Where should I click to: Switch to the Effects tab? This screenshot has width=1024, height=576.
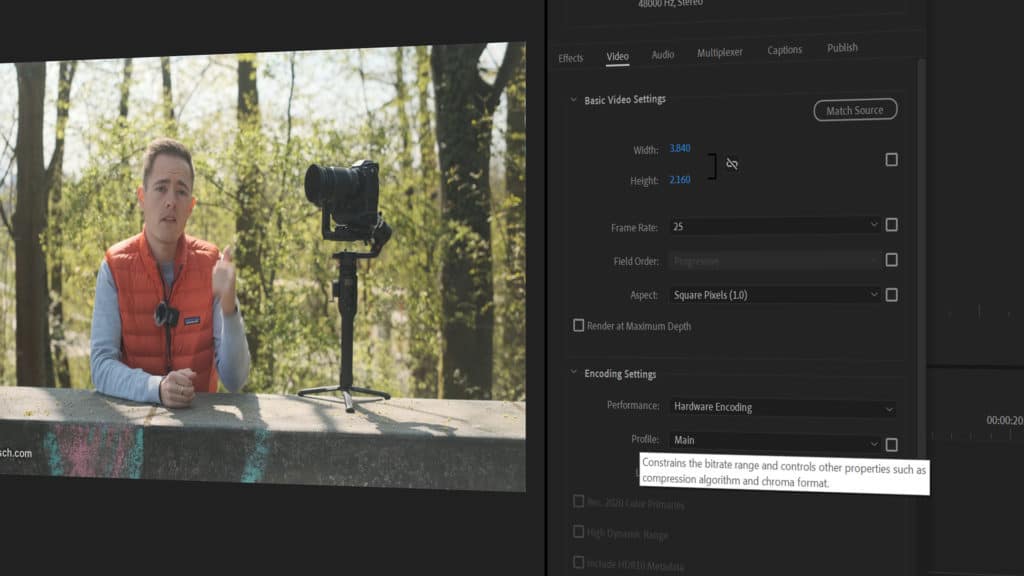click(570, 58)
